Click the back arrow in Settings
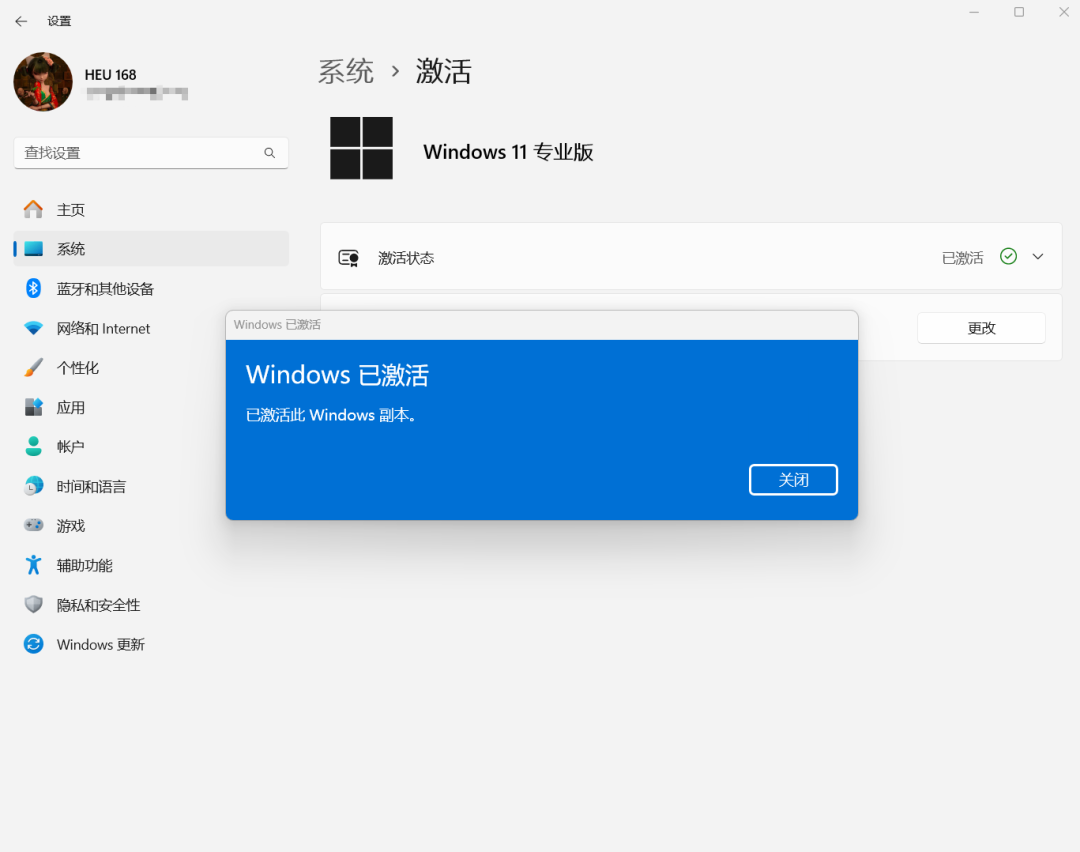 (x=21, y=21)
